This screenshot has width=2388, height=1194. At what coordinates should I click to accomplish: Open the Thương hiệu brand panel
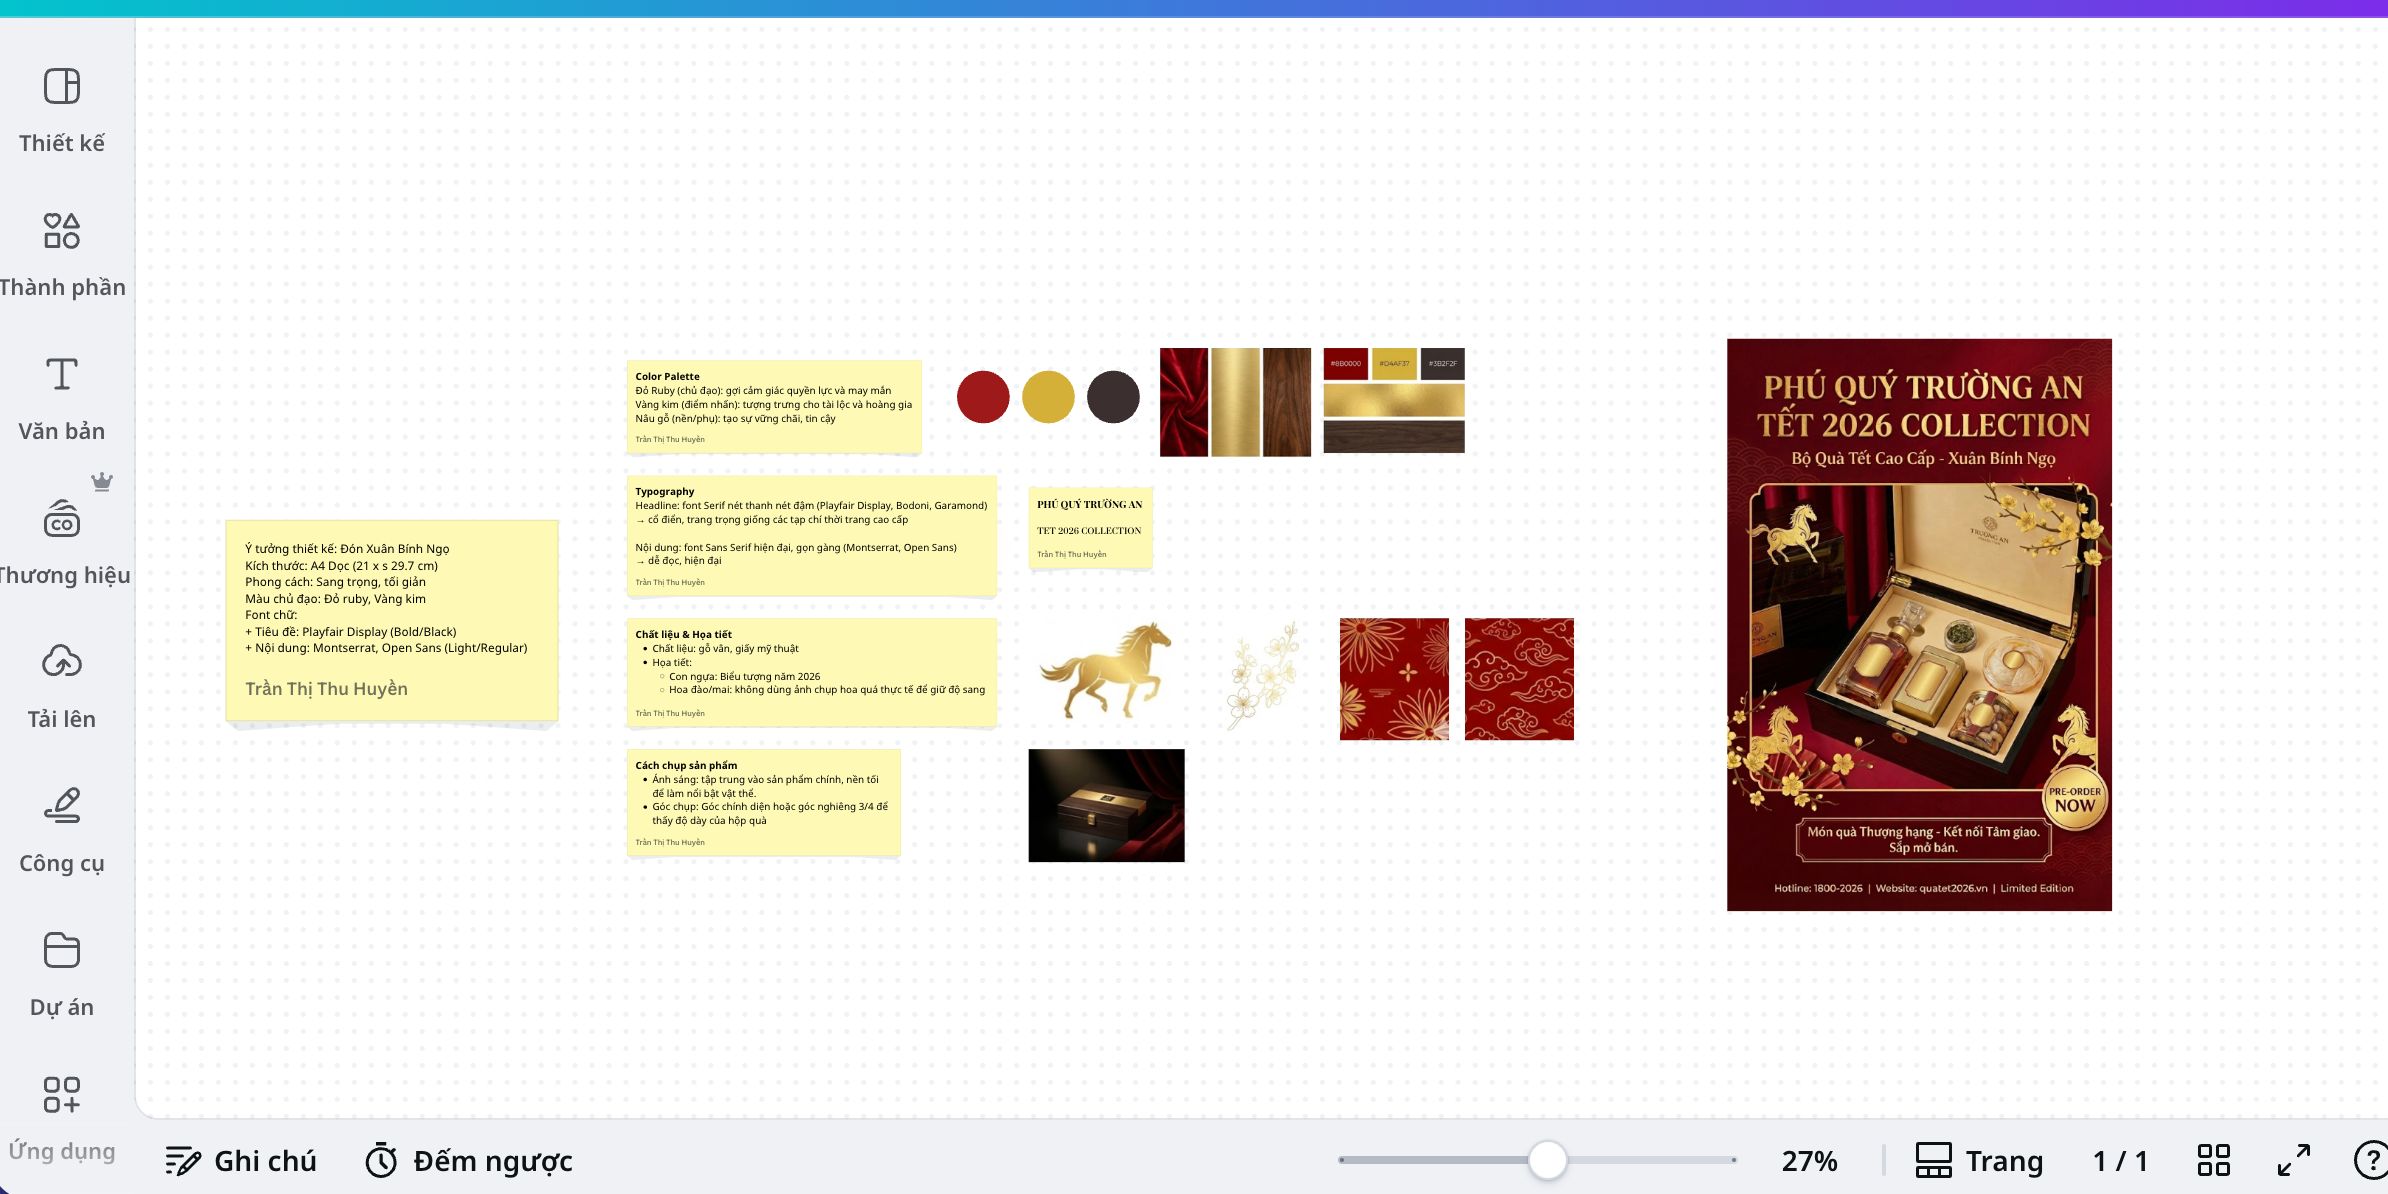point(62,542)
